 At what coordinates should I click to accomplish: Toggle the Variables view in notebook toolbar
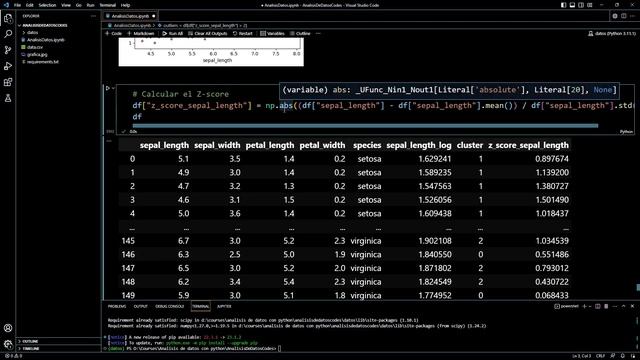(x=272, y=33)
